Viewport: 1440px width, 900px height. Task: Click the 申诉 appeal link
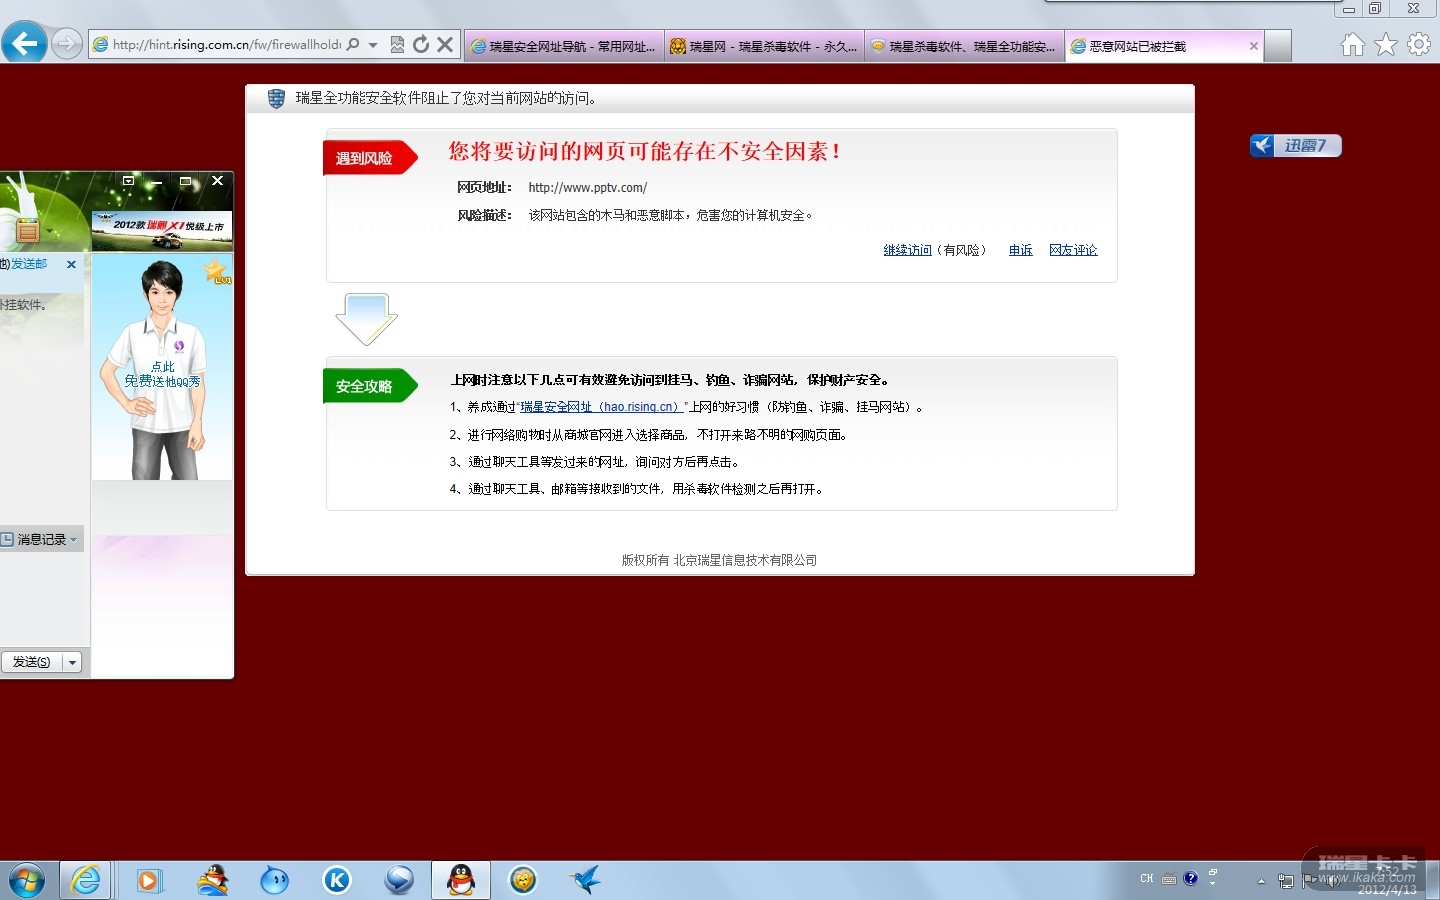click(1020, 250)
